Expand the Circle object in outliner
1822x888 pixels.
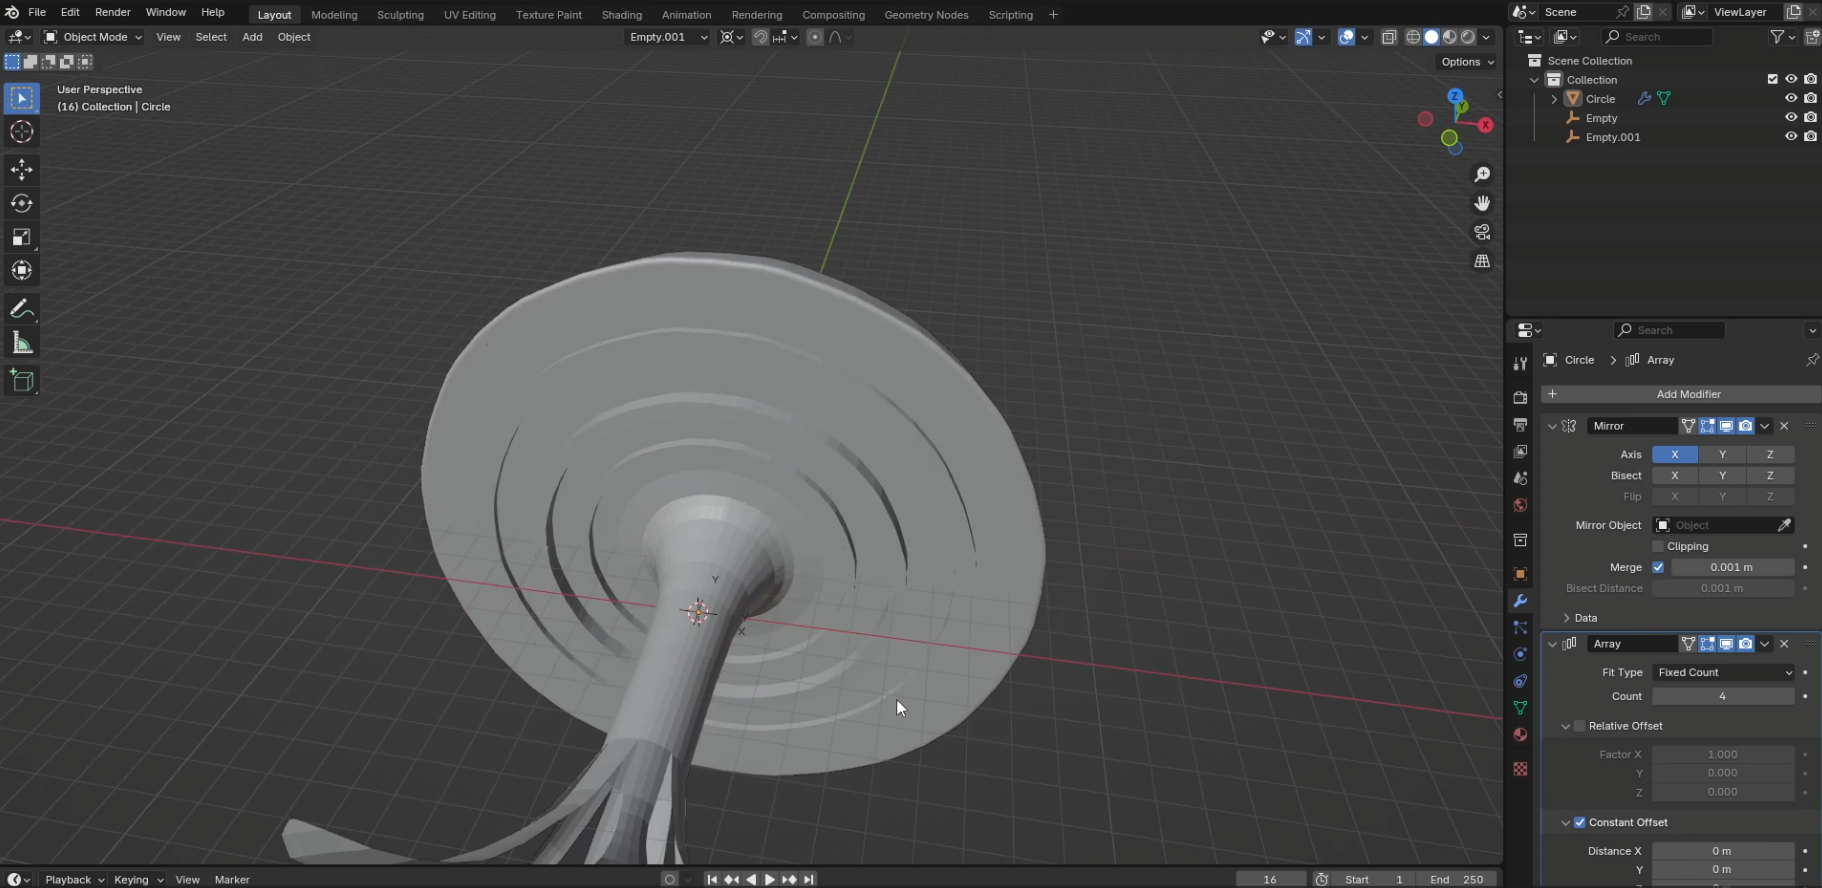(1554, 99)
